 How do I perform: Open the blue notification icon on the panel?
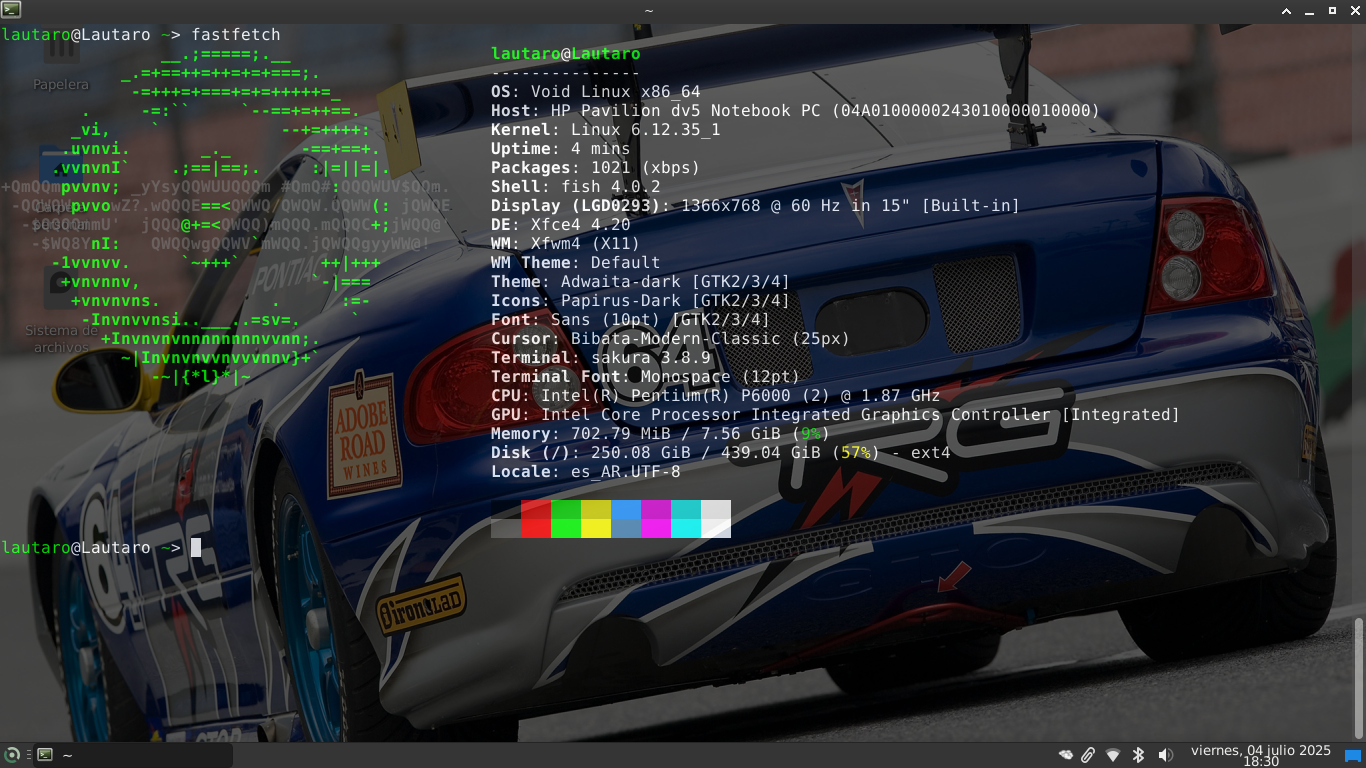[1353, 755]
